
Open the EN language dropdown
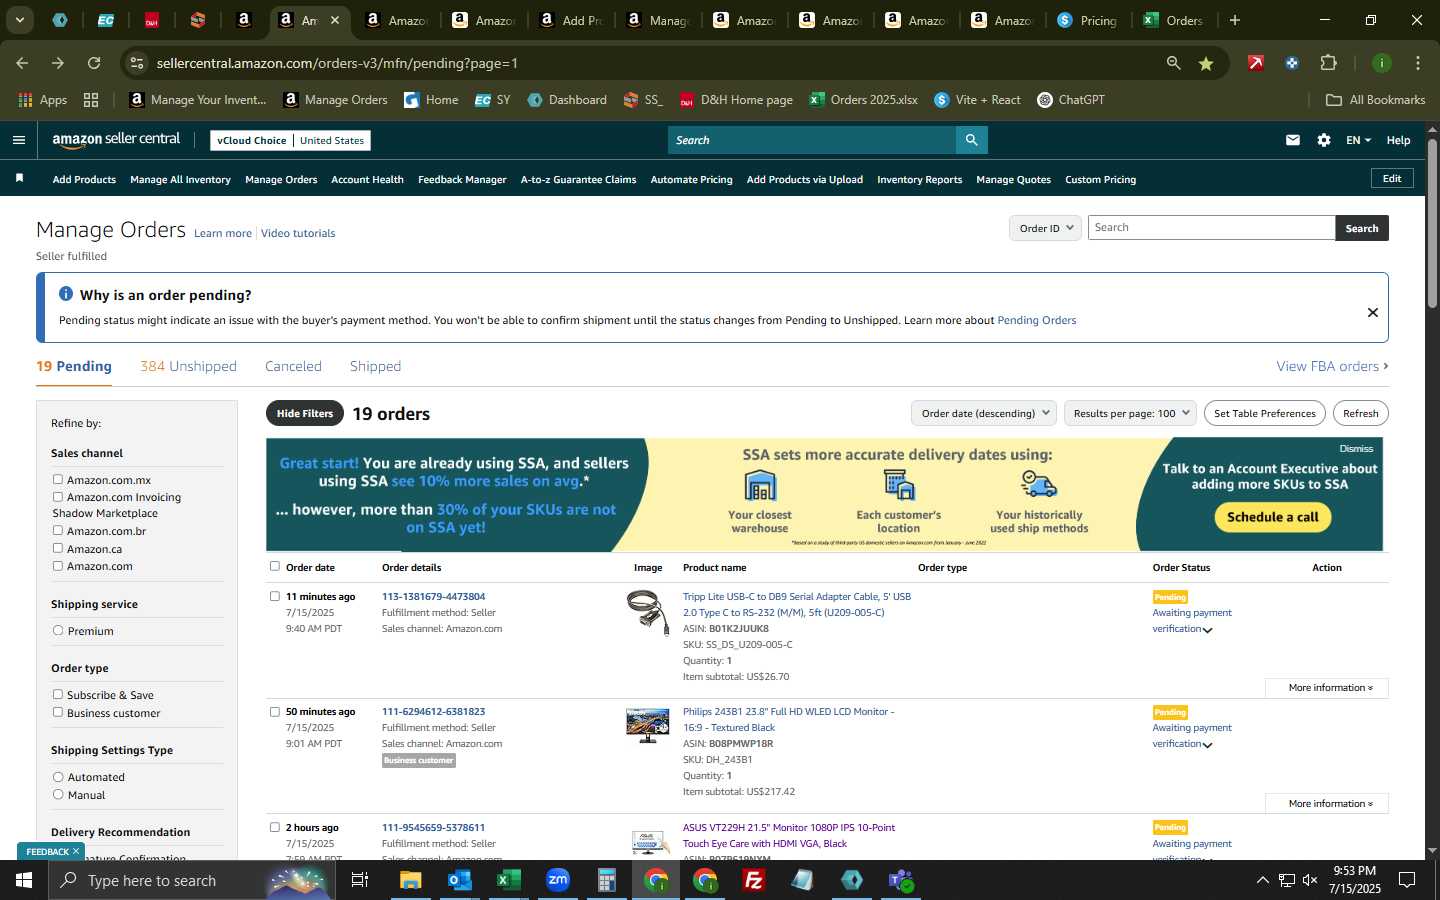pyautogui.click(x=1358, y=140)
